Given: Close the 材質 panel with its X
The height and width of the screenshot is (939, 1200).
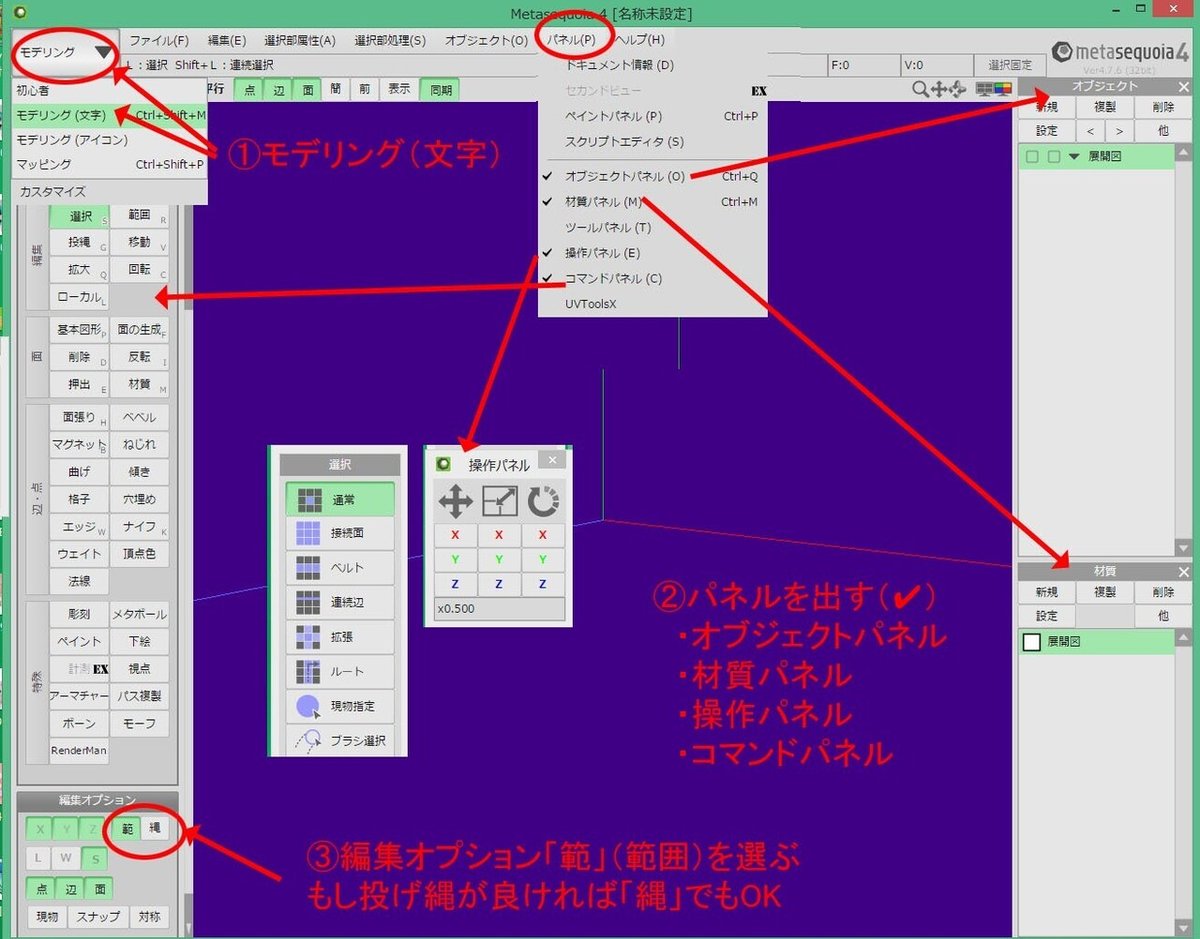Looking at the screenshot, I should click(x=1184, y=571).
